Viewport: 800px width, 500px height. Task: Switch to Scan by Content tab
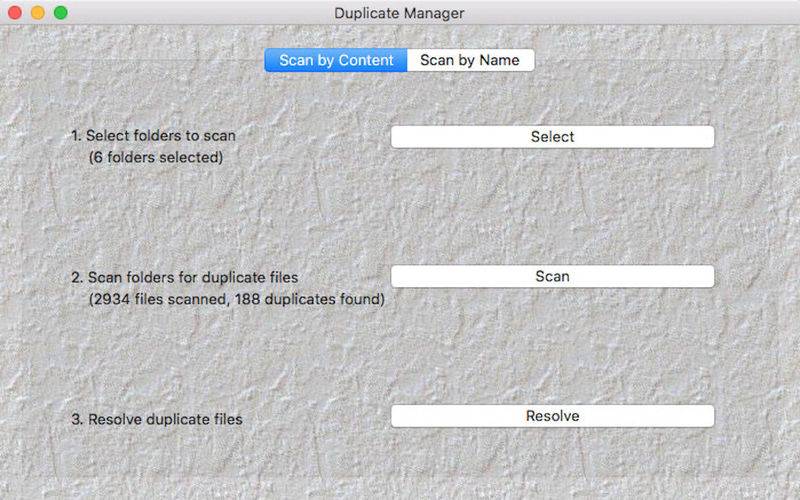[x=336, y=60]
